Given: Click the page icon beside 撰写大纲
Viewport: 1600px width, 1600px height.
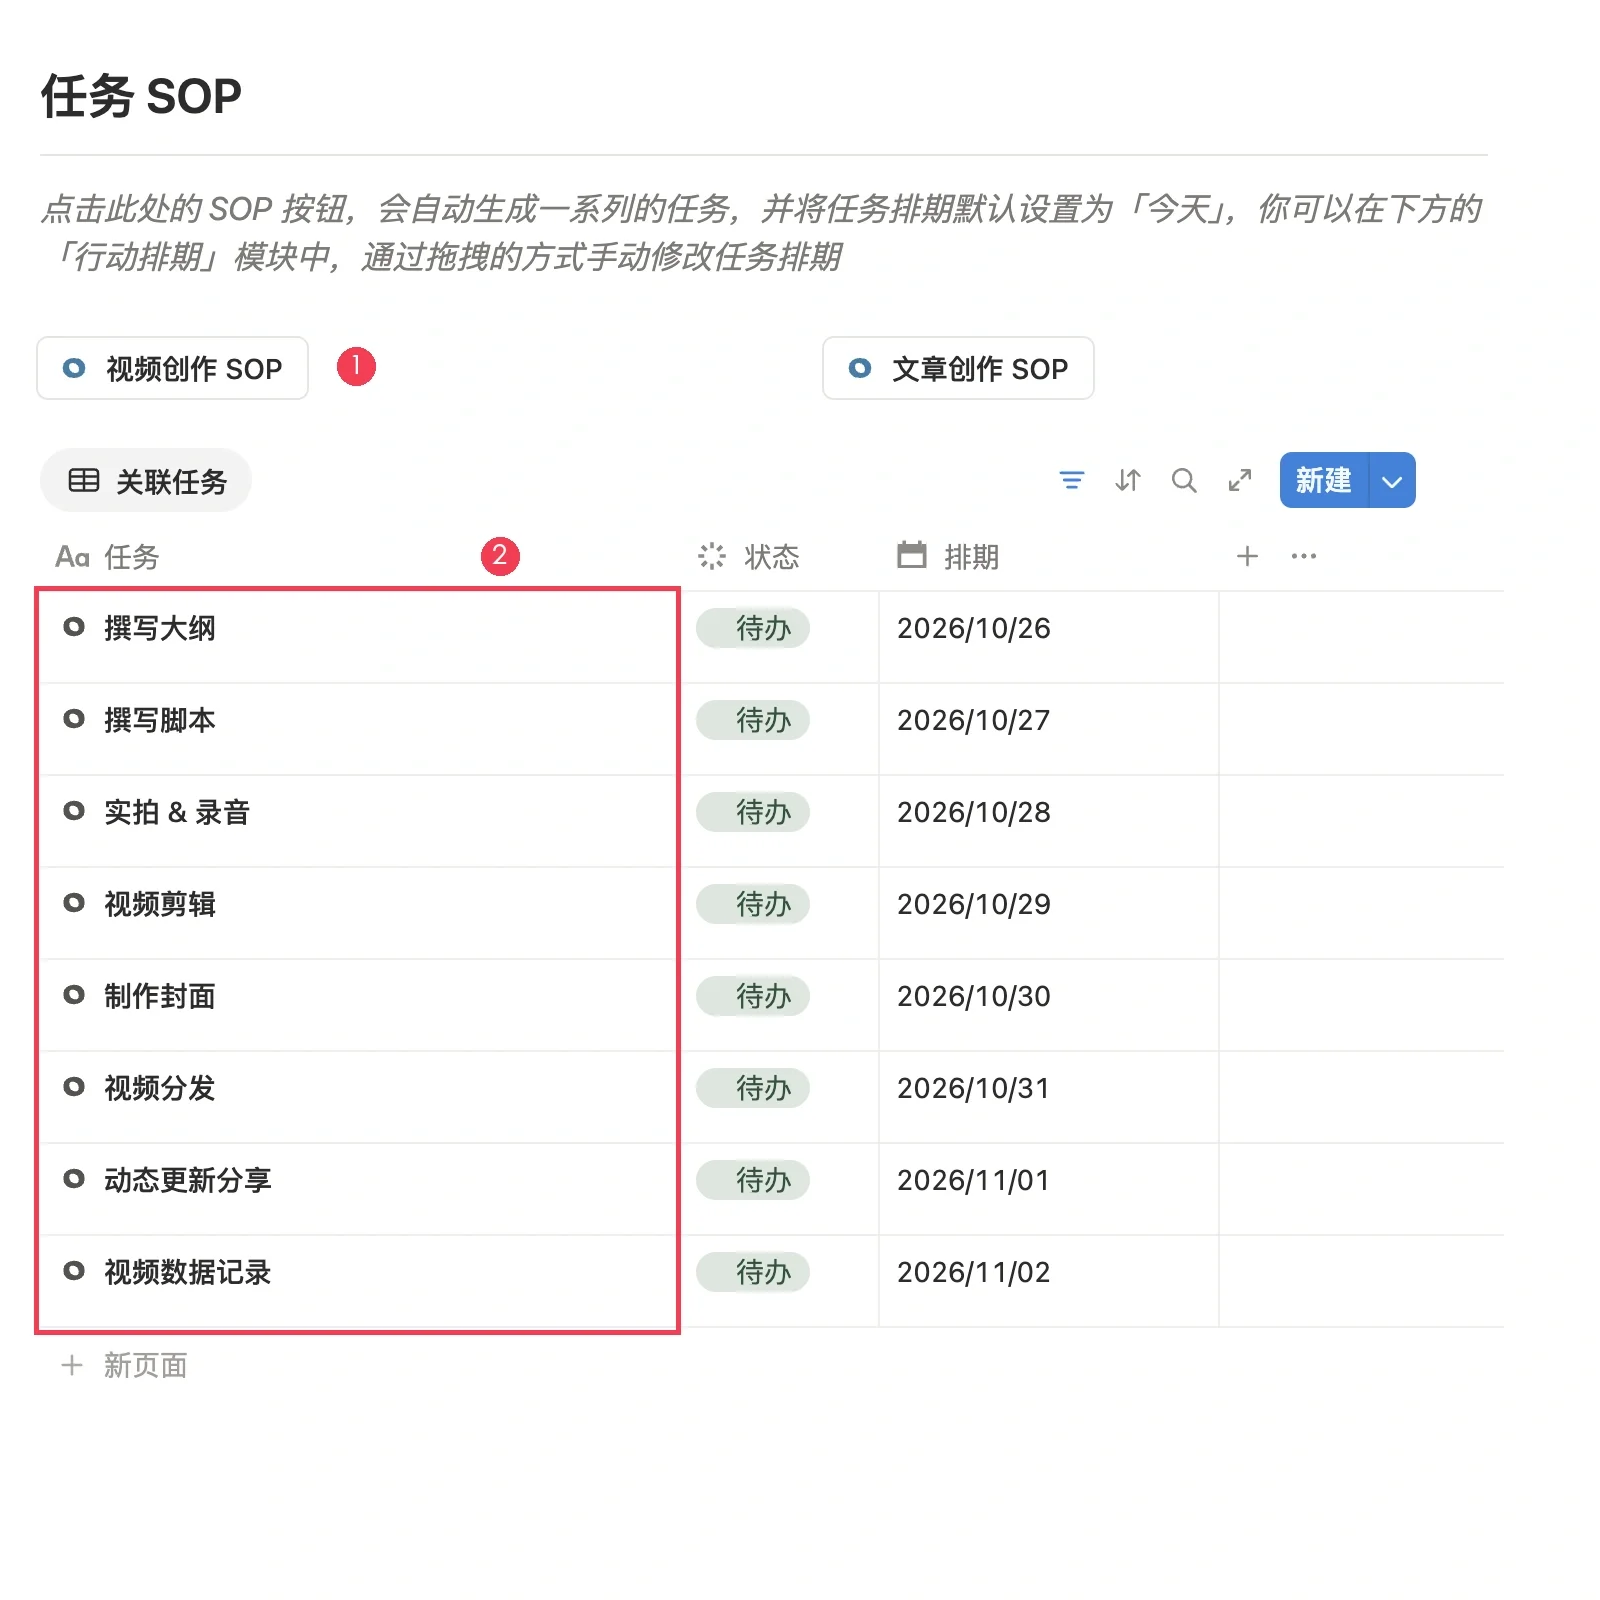Looking at the screenshot, I should 74,627.
